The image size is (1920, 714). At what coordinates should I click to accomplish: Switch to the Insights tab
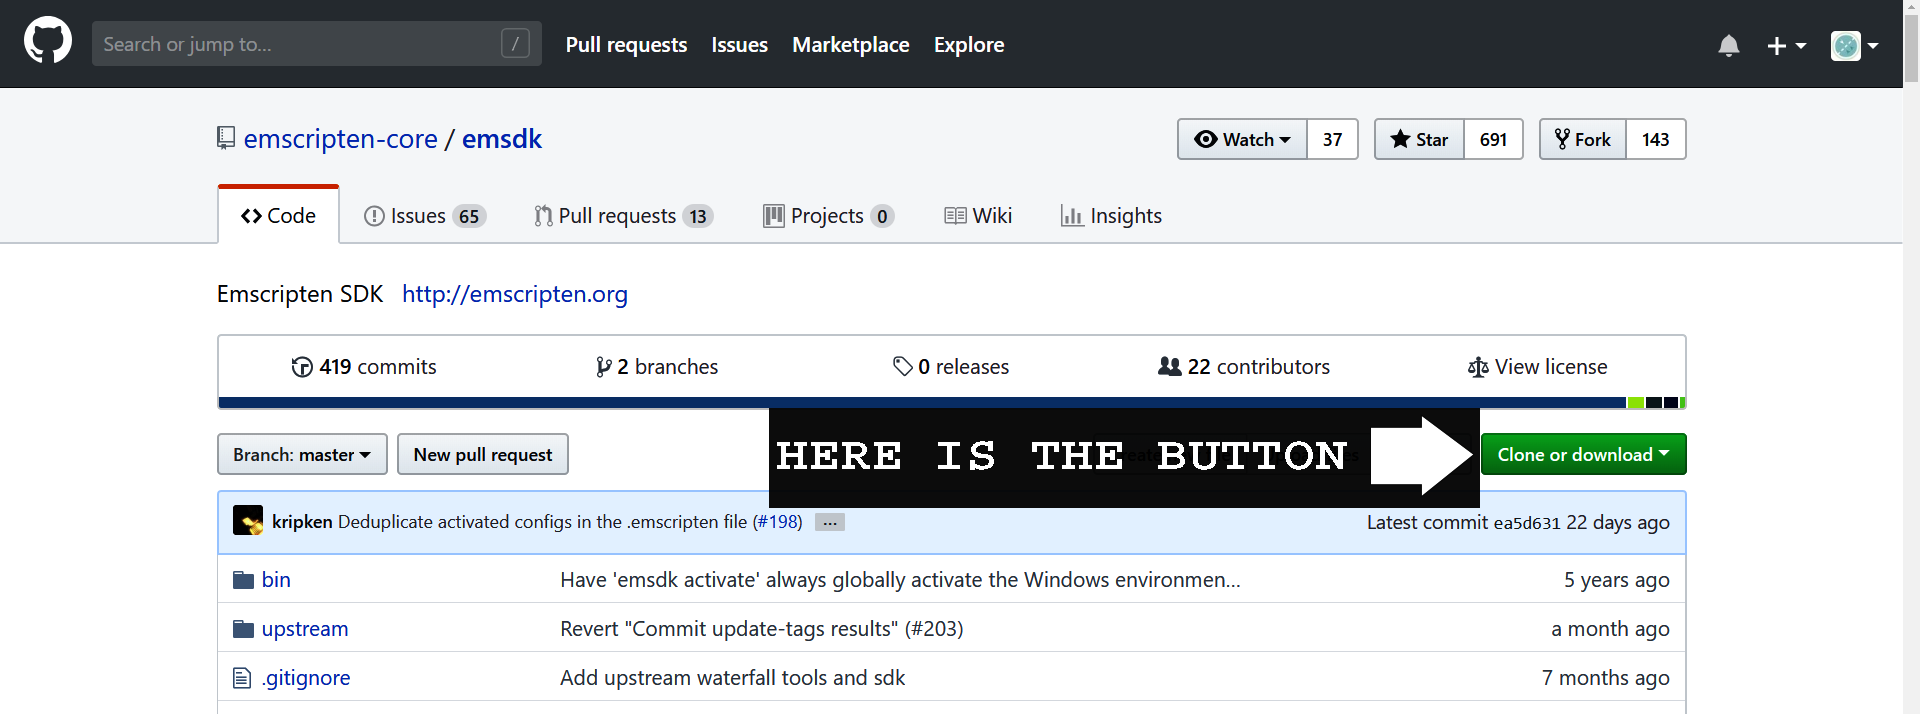tap(1111, 216)
